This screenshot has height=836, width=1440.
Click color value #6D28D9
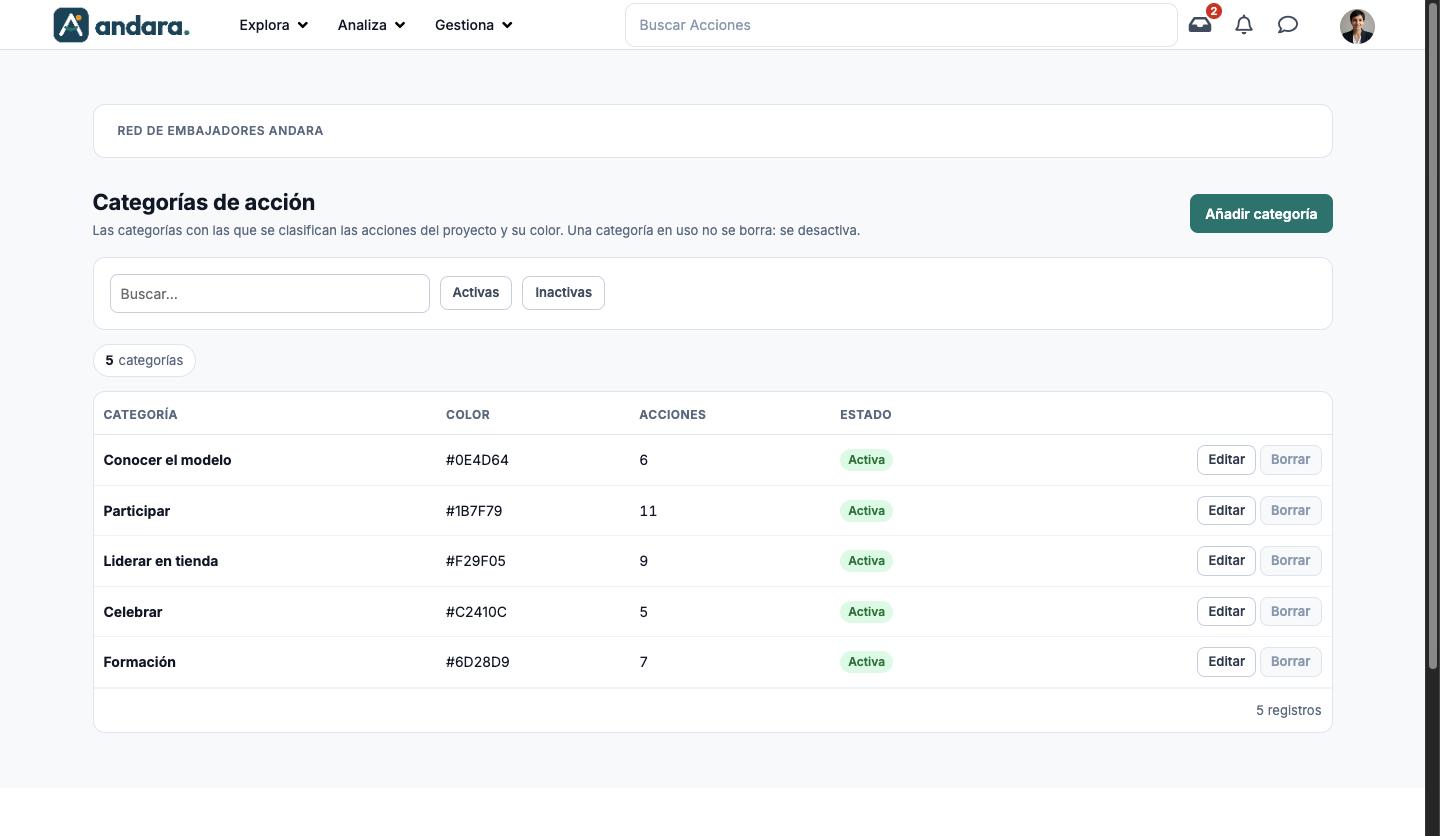[x=478, y=662]
